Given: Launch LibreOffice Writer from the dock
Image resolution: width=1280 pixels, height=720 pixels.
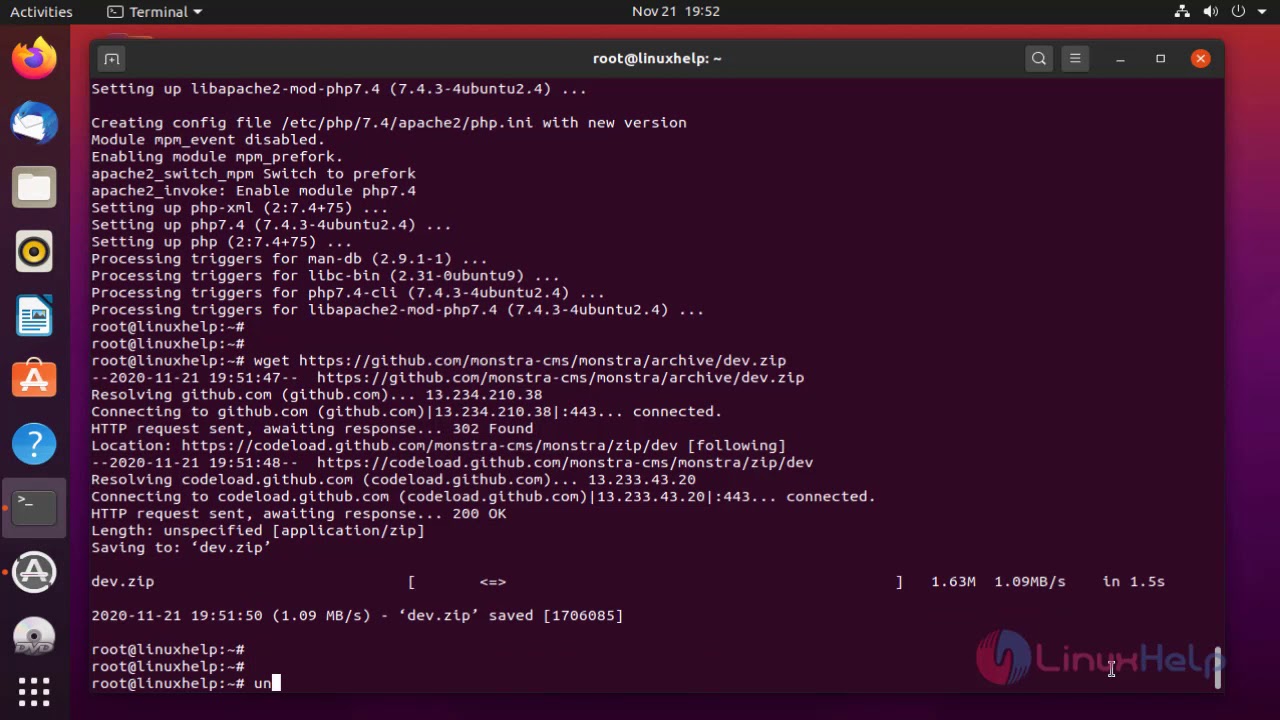Looking at the screenshot, I should point(34,316).
